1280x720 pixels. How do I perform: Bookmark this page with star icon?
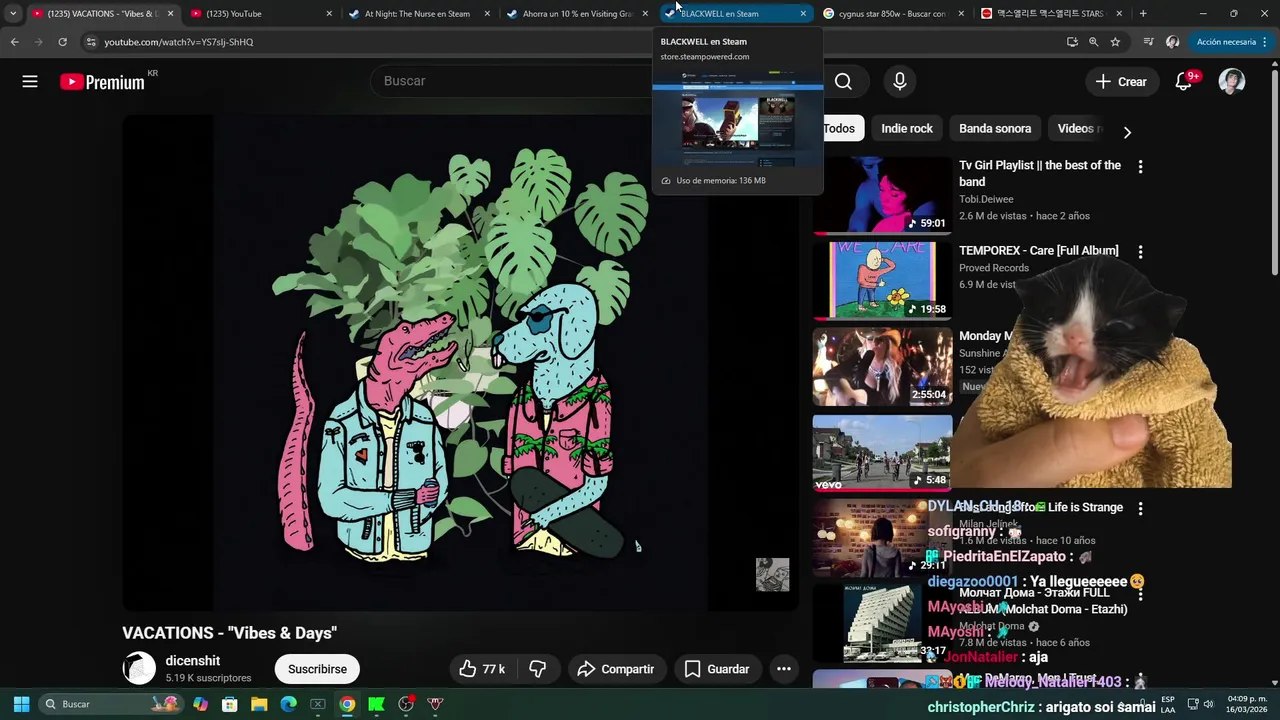1115,42
